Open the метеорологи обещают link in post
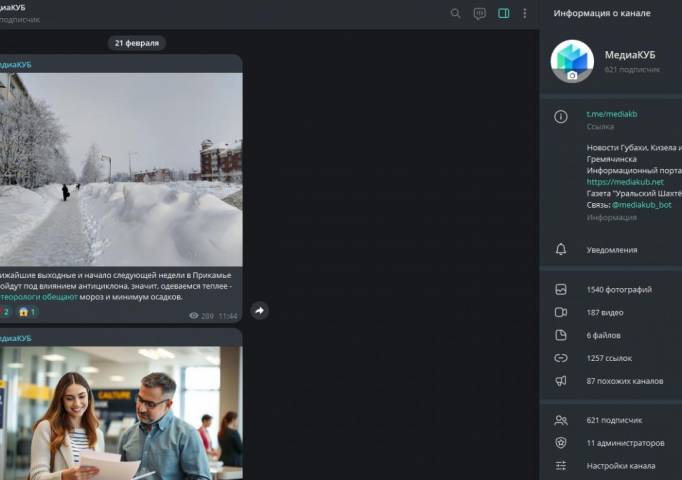This screenshot has height=480, width=682. click(x=39, y=297)
